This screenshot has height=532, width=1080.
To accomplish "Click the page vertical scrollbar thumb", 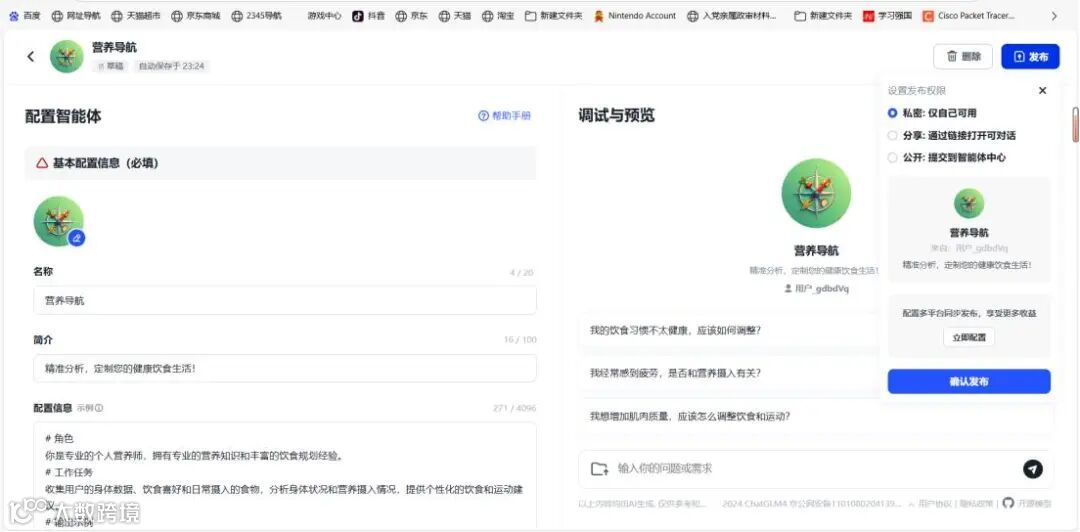I will (x=1075, y=125).
